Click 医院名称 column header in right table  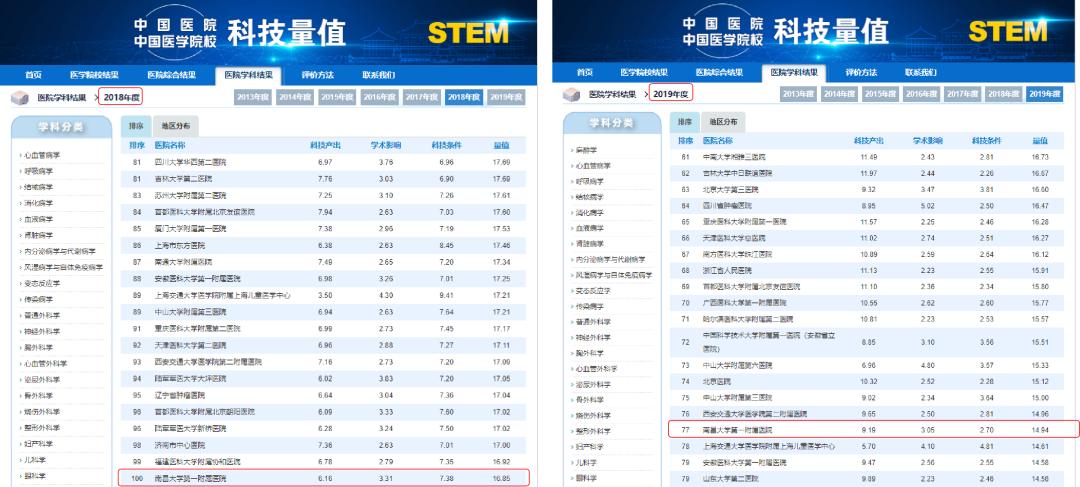coord(717,141)
